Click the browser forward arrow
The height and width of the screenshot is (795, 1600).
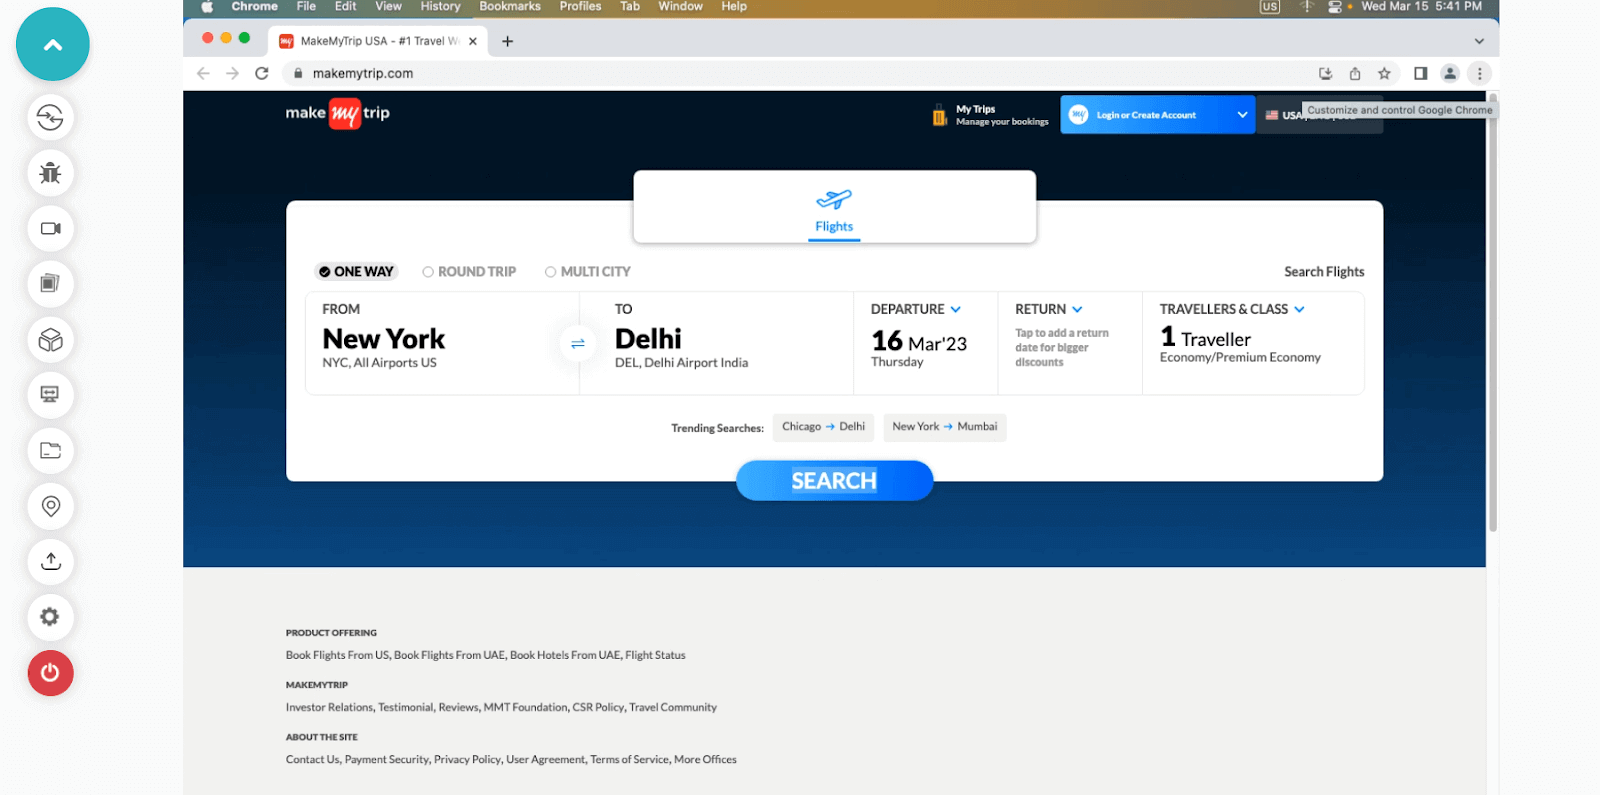click(x=232, y=73)
